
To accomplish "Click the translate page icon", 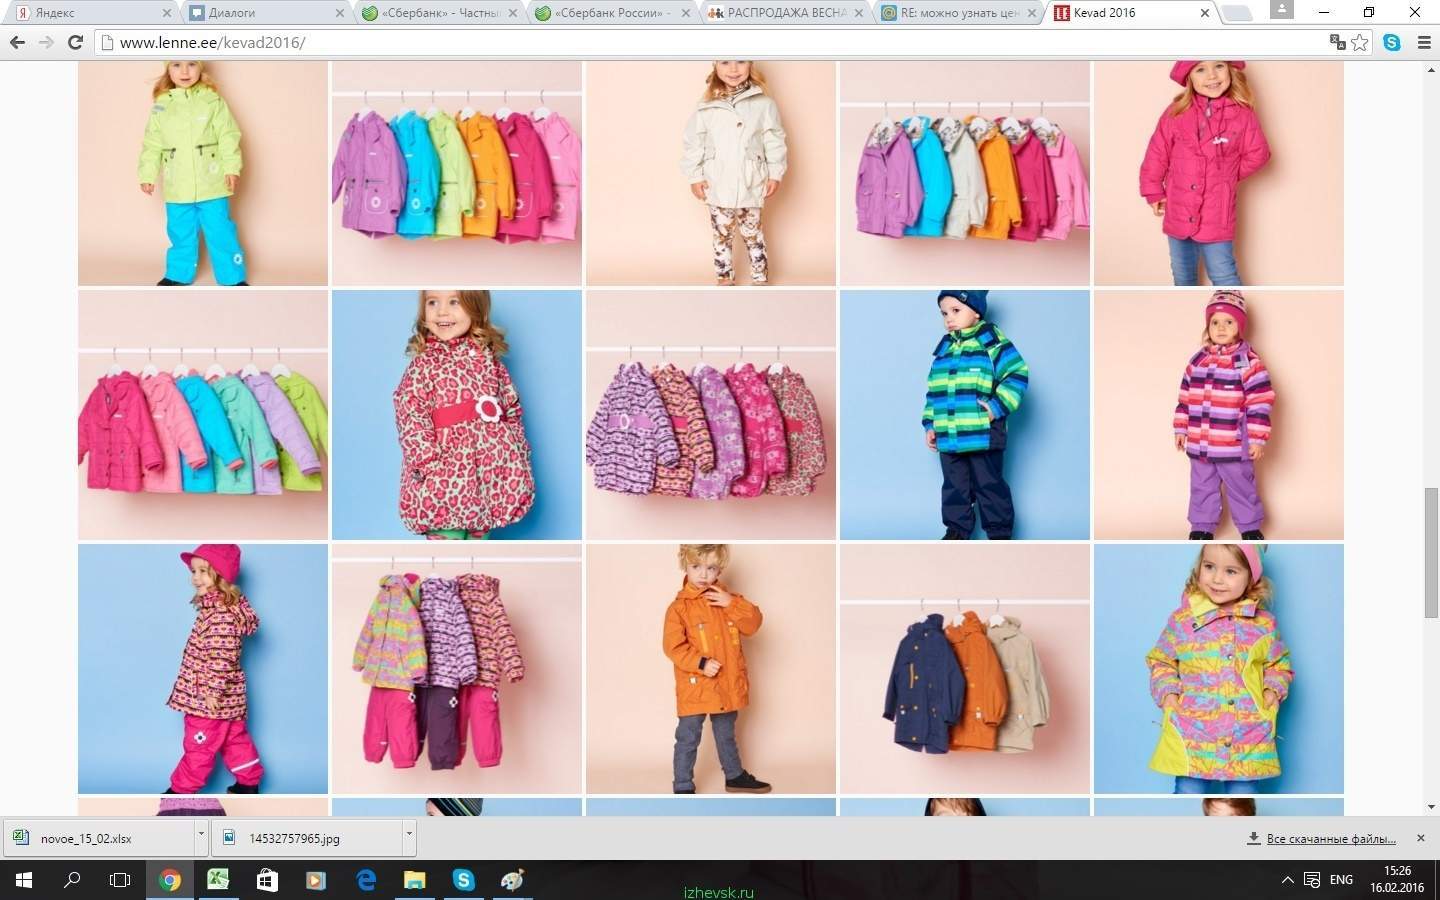I will point(1337,42).
